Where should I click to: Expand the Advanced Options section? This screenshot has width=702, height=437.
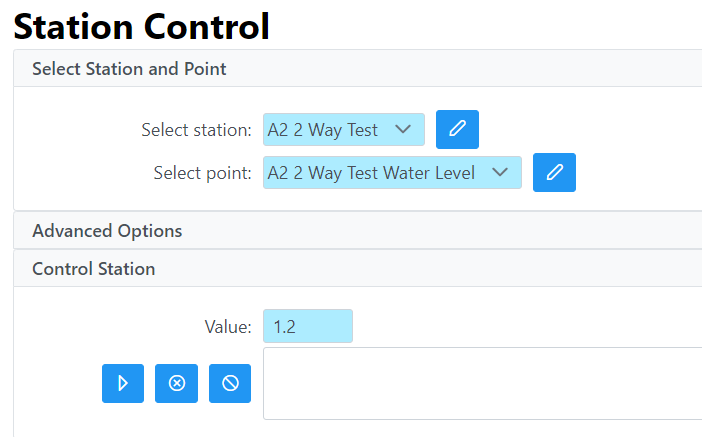[x=107, y=231]
